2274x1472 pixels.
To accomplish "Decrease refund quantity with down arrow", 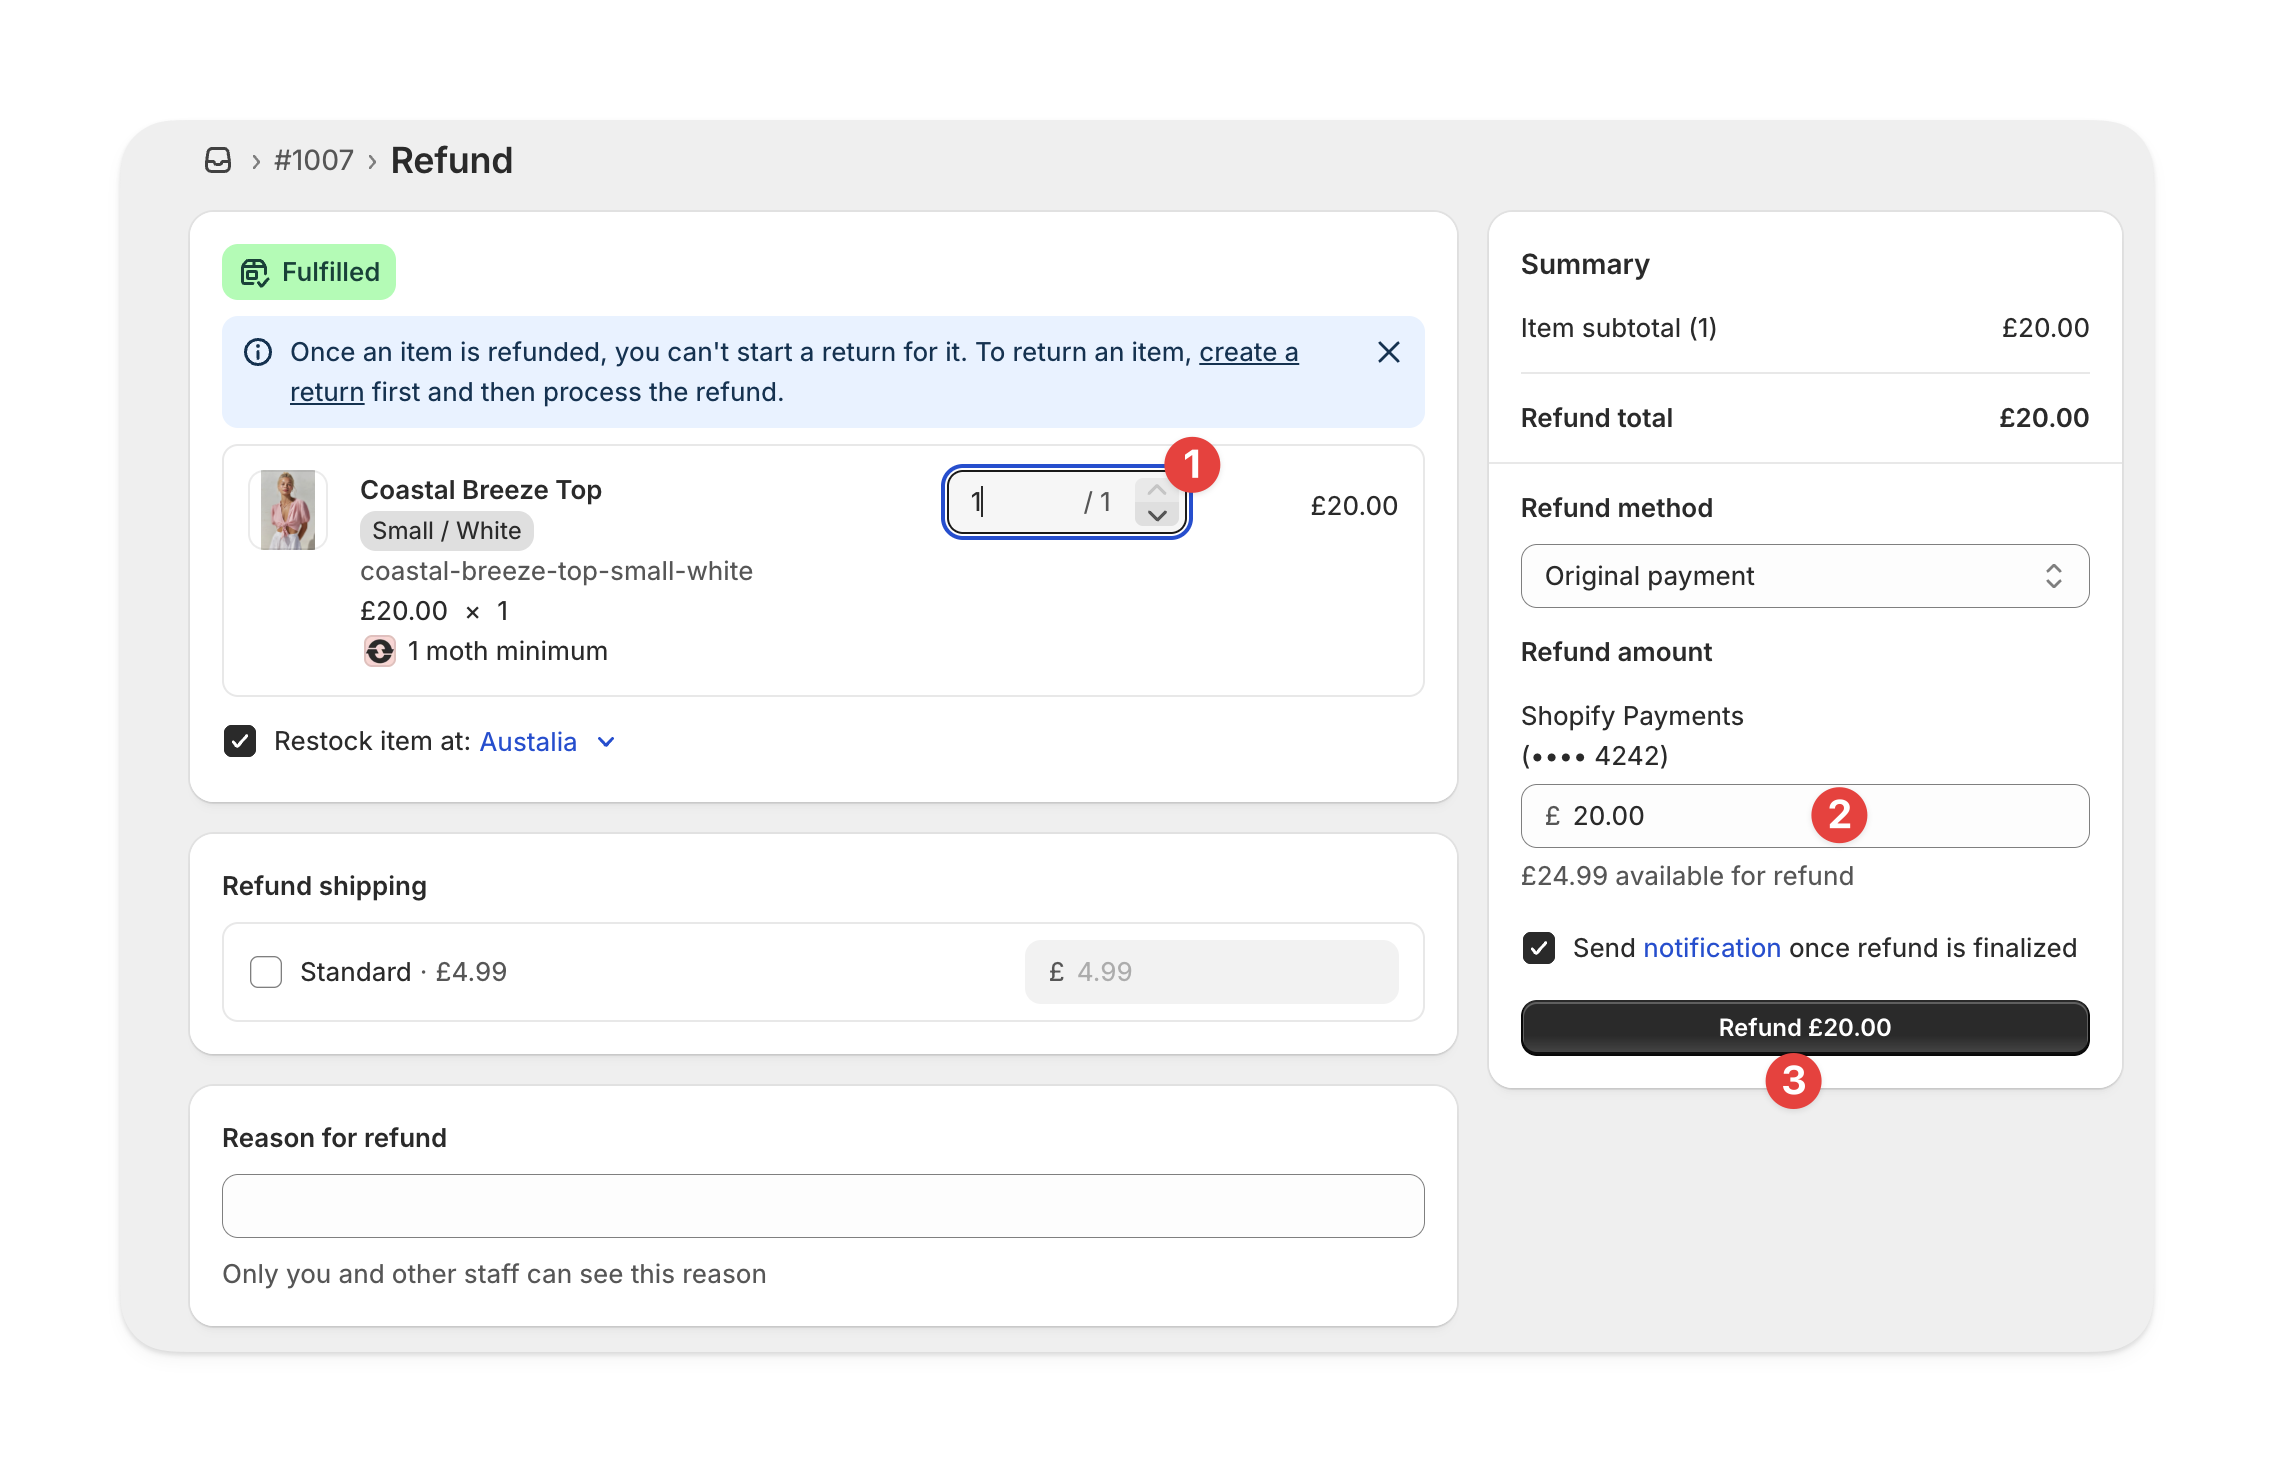I will [x=1157, y=515].
